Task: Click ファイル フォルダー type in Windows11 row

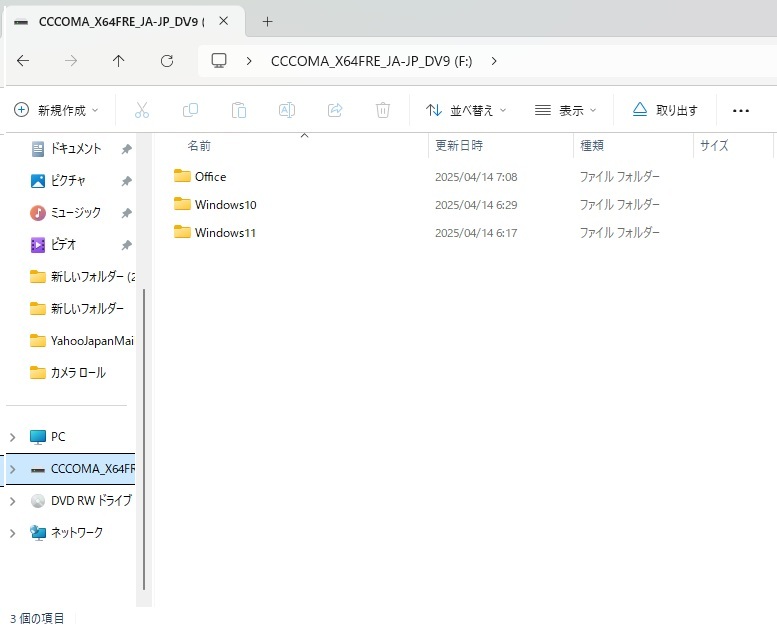Action: tap(619, 232)
